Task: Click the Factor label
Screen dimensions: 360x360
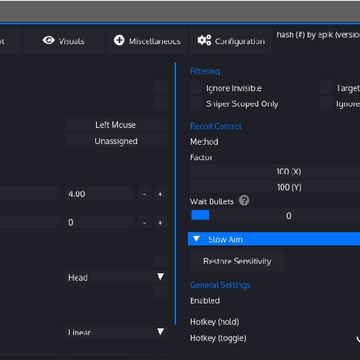Action: click(x=201, y=157)
